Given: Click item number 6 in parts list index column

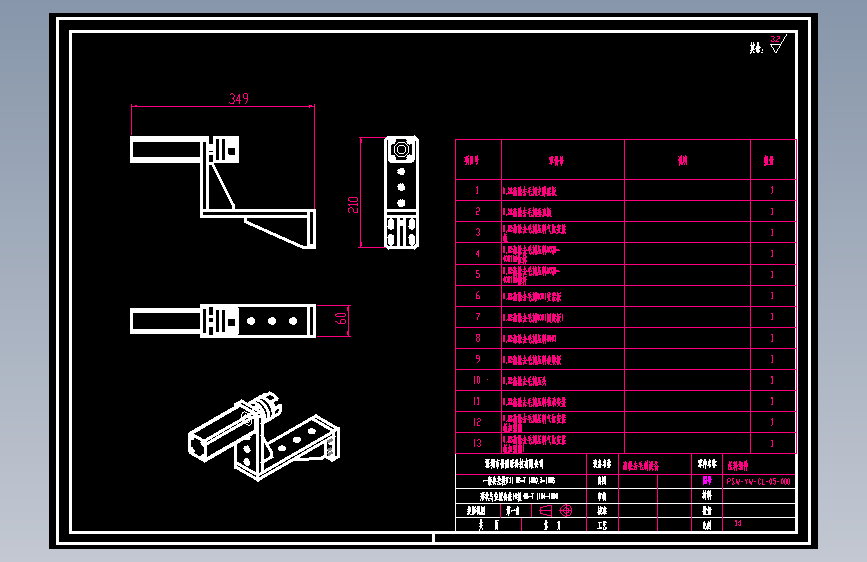Looking at the screenshot, I should [x=478, y=295].
